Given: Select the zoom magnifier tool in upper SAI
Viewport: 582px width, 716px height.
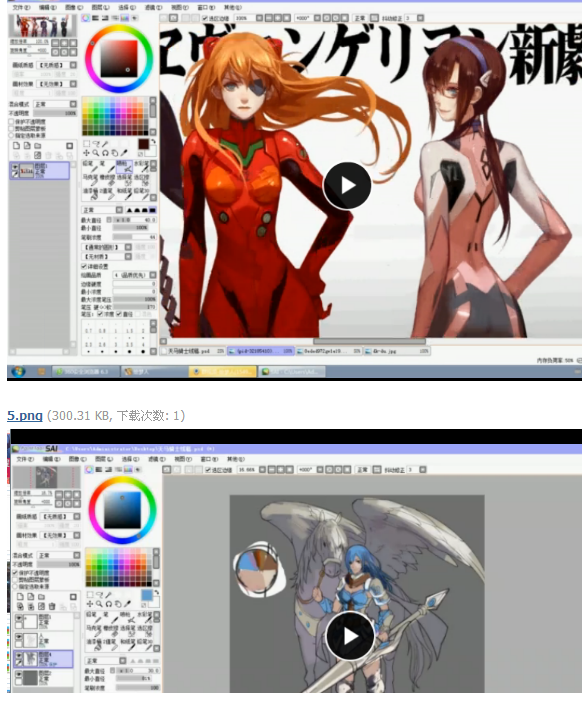Looking at the screenshot, I should coord(96,153).
